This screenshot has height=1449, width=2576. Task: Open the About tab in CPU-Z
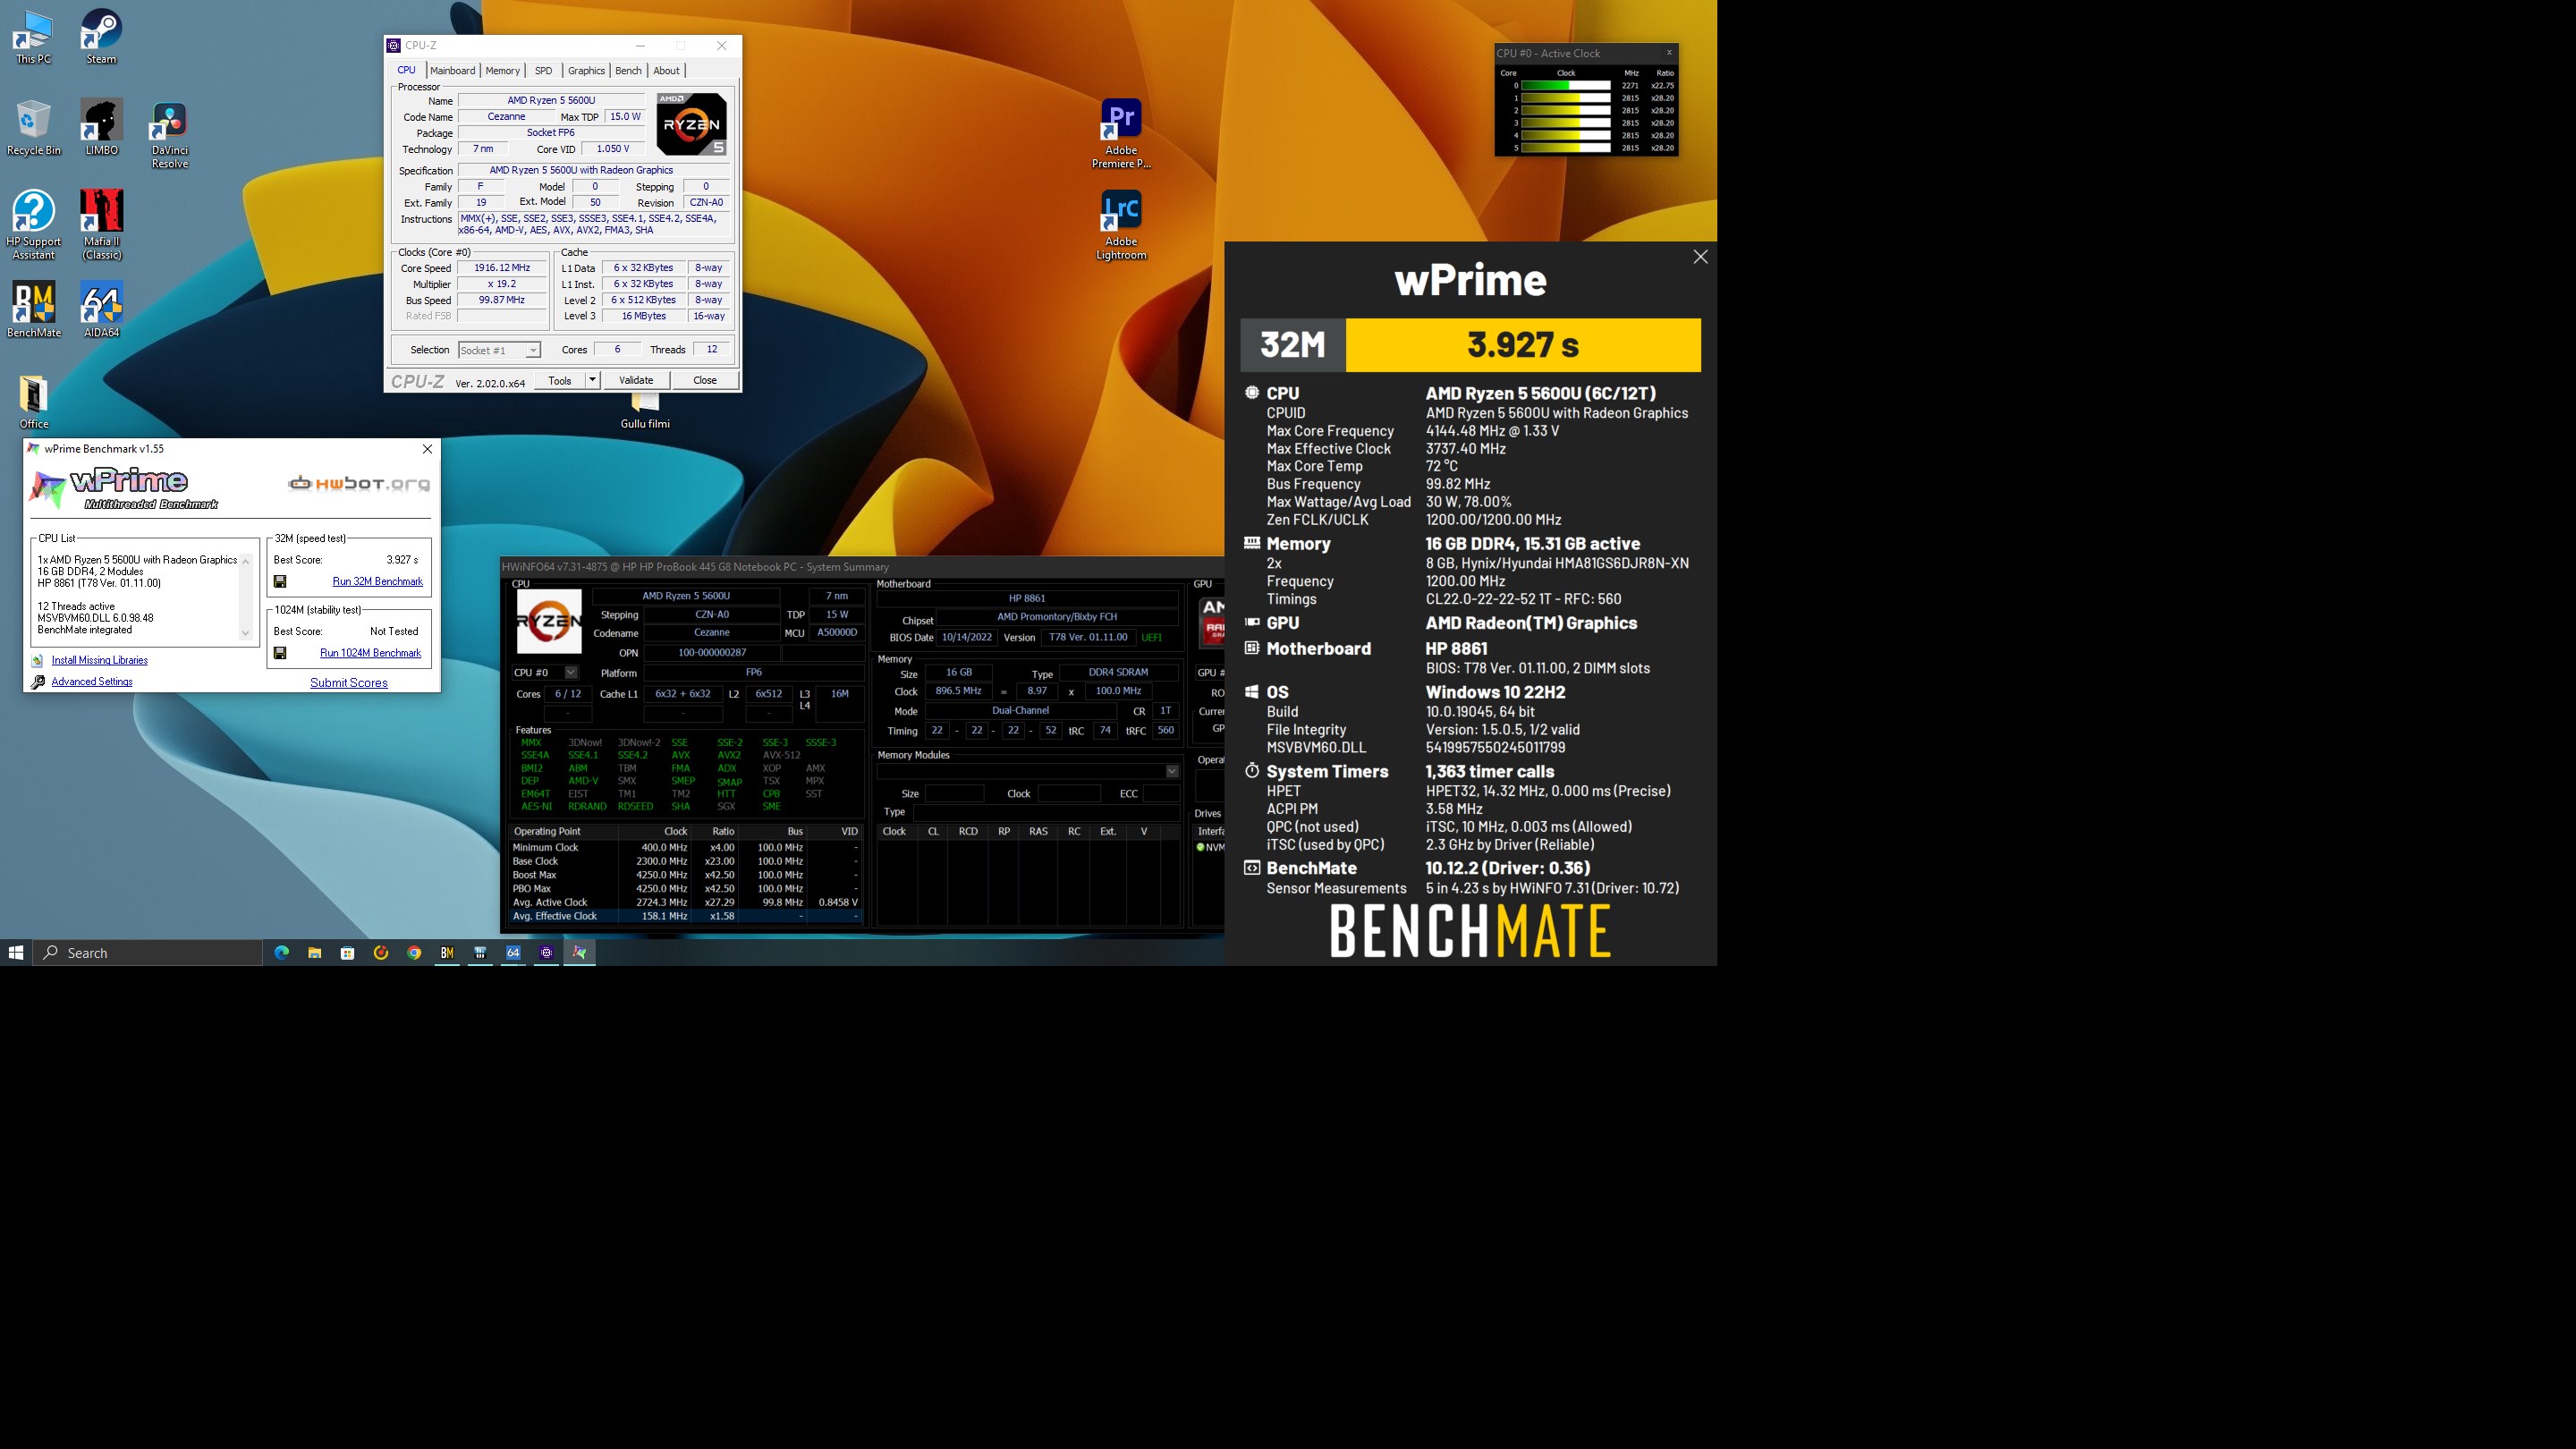coord(666,71)
